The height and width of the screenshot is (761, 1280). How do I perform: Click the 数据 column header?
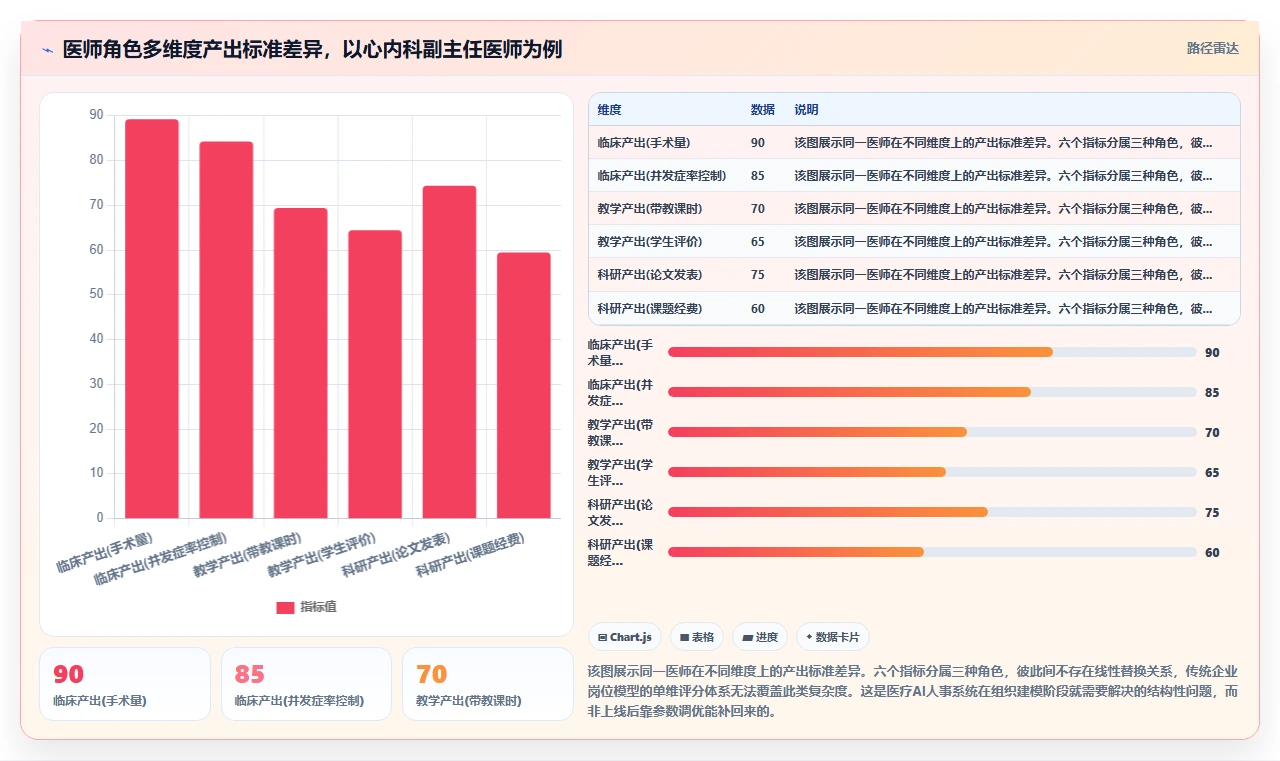click(x=762, y=110)
